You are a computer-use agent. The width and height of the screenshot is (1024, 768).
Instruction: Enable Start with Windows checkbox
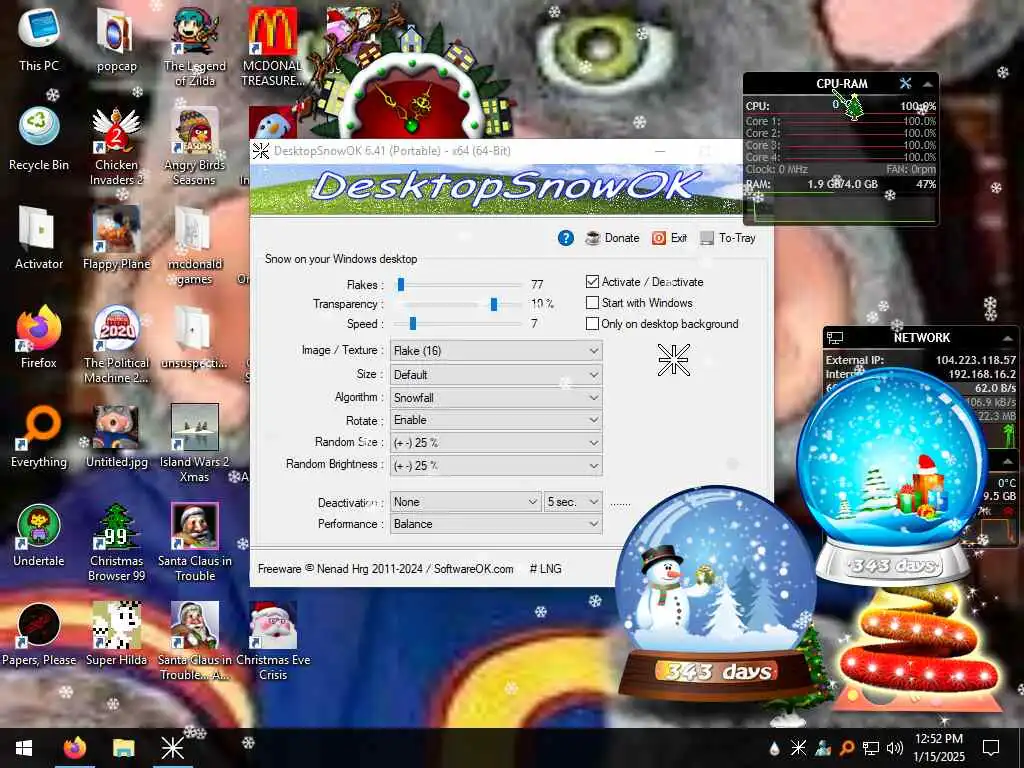[x=592, y=302]
